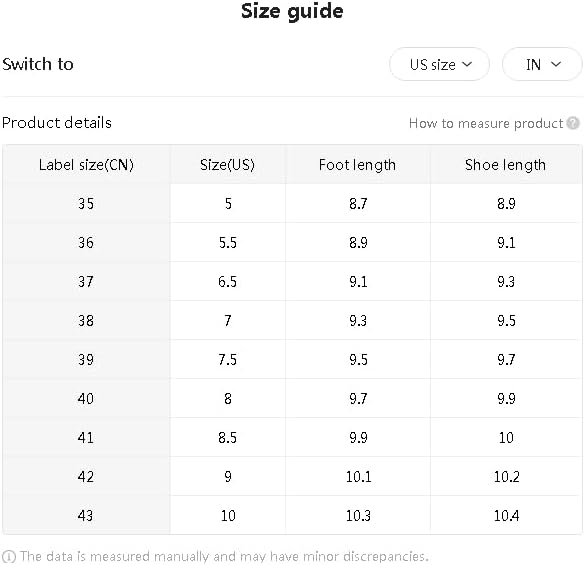This screenshot has height=565, width=585.
Task: Click the info icon beside disclaimer
Action: coord(9,556)
